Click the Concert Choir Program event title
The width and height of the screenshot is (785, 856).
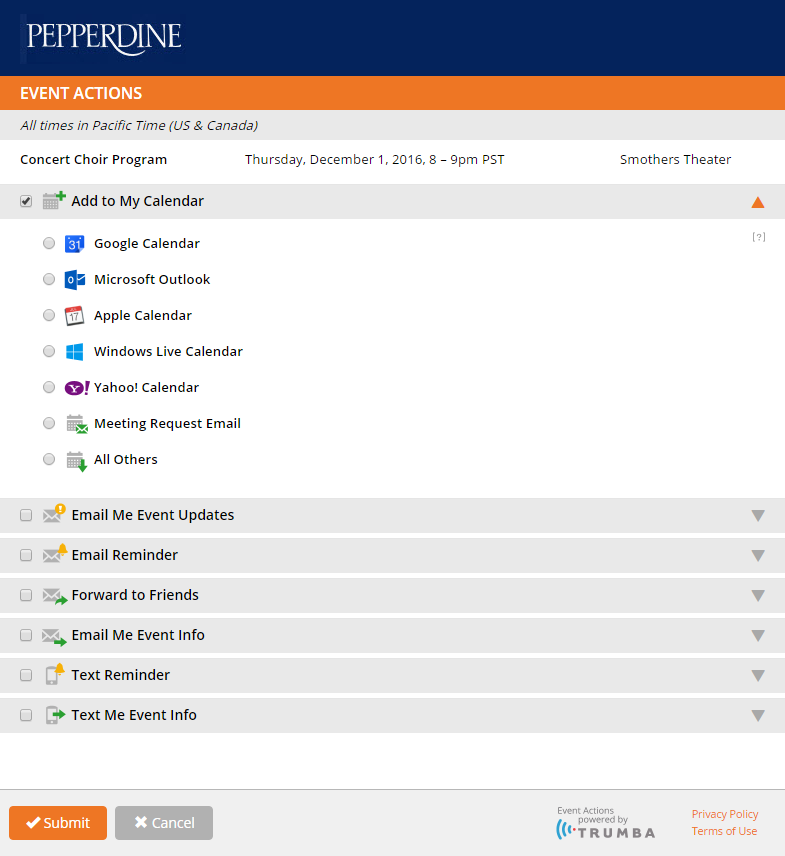click(x=93, y=159)
